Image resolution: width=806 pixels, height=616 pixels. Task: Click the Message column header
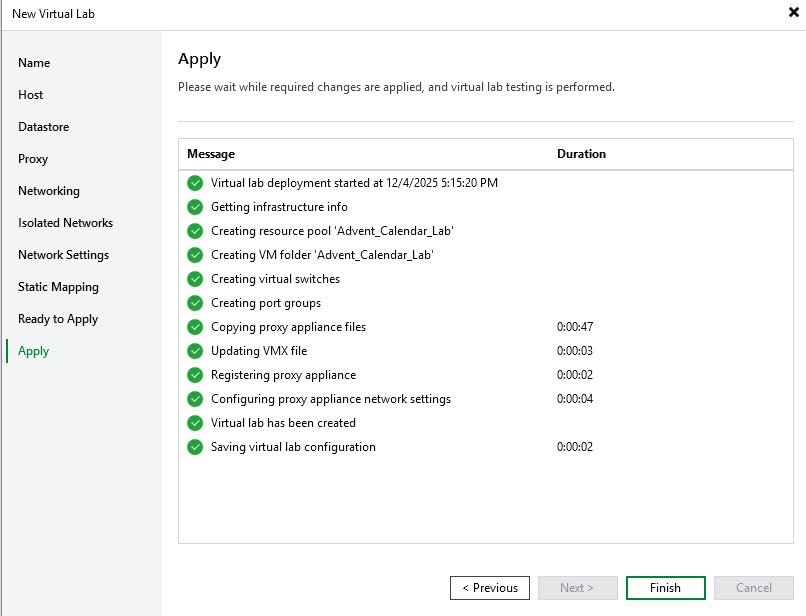(x=211, y=154)
